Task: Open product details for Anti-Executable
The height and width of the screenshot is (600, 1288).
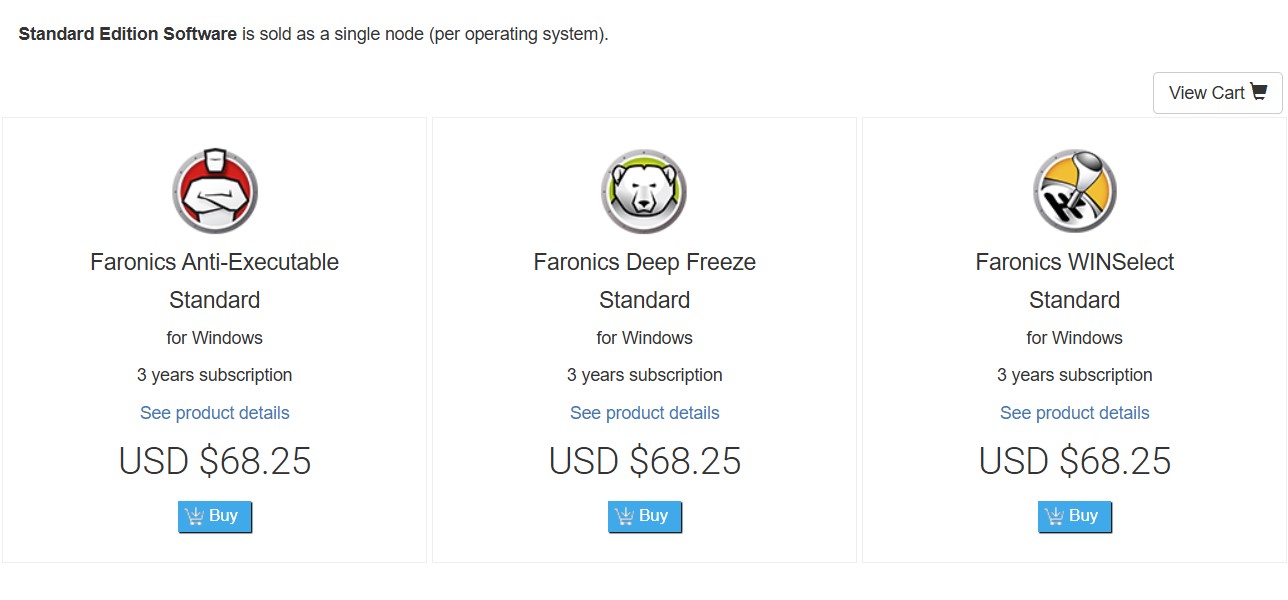Action: tap(215, 413)
